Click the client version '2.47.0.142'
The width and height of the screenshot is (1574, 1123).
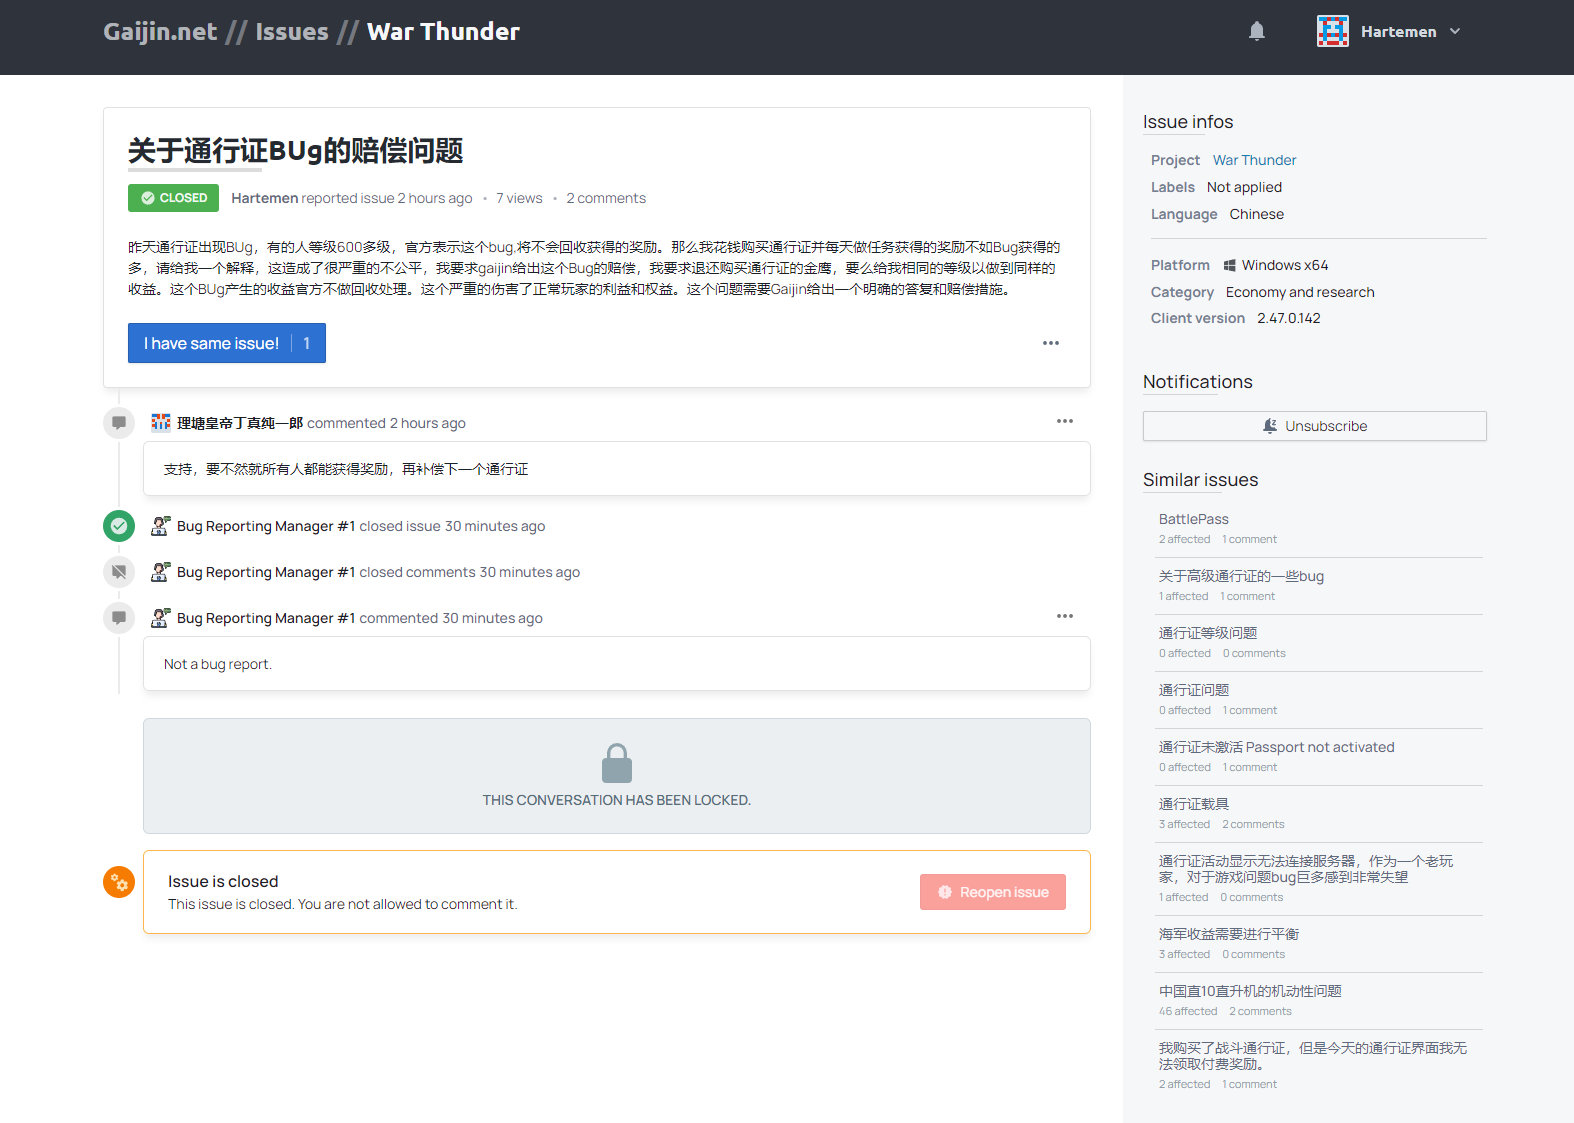1289,318
